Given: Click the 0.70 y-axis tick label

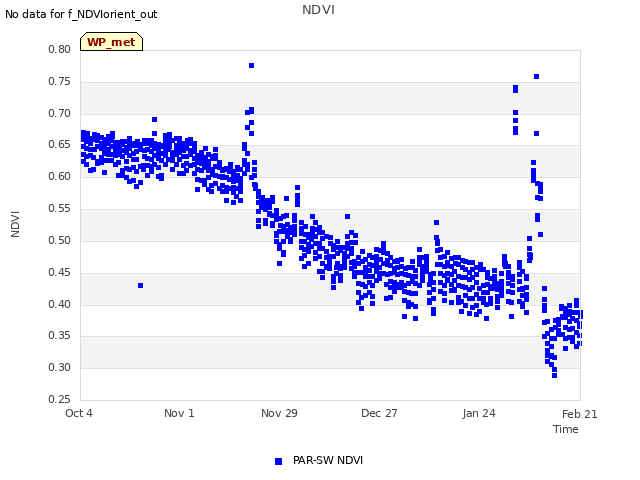Looking at the screenshot, I should pyautogui.click(x=60, y=113).
